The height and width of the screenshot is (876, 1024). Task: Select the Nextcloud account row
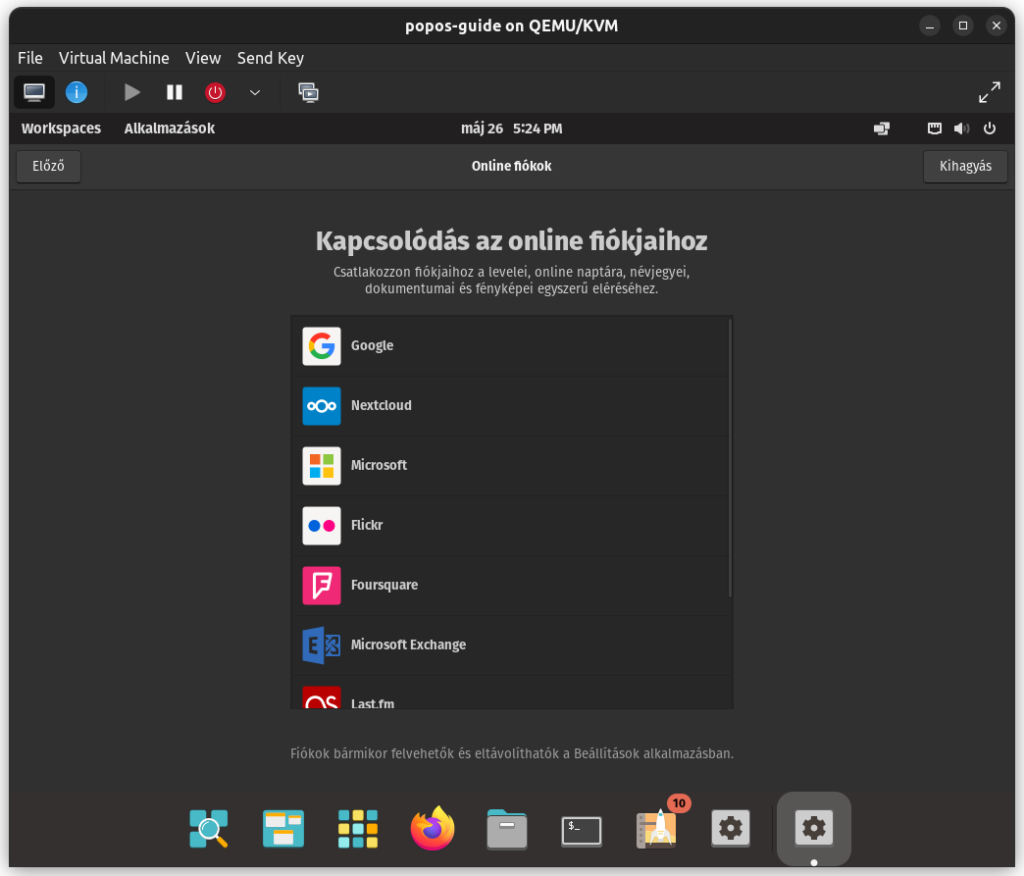(511, 406)
